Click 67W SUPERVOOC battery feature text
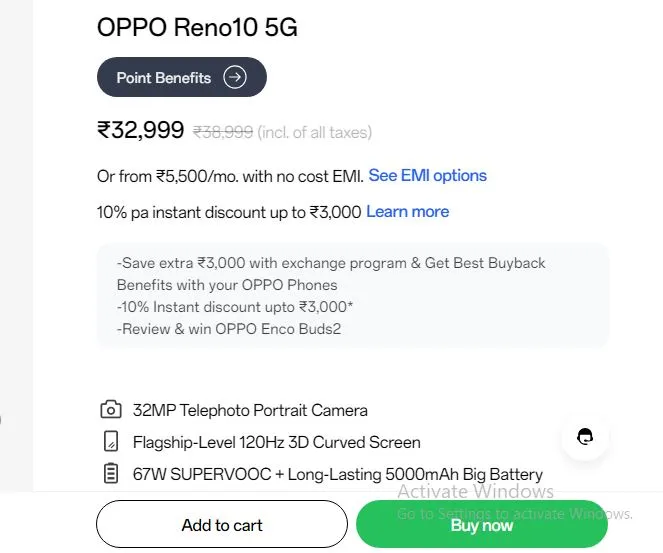663x553 pixels. (x=338, y=474)
